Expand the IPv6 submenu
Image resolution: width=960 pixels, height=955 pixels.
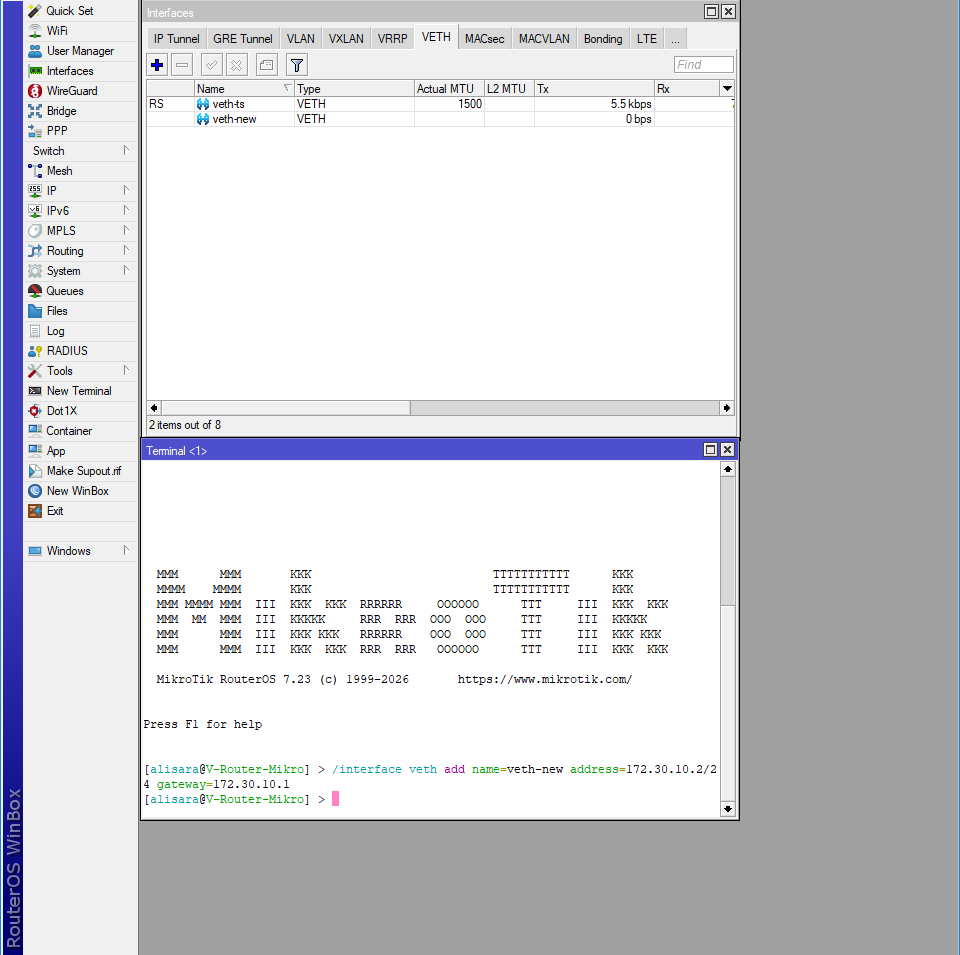pos(80,211)
